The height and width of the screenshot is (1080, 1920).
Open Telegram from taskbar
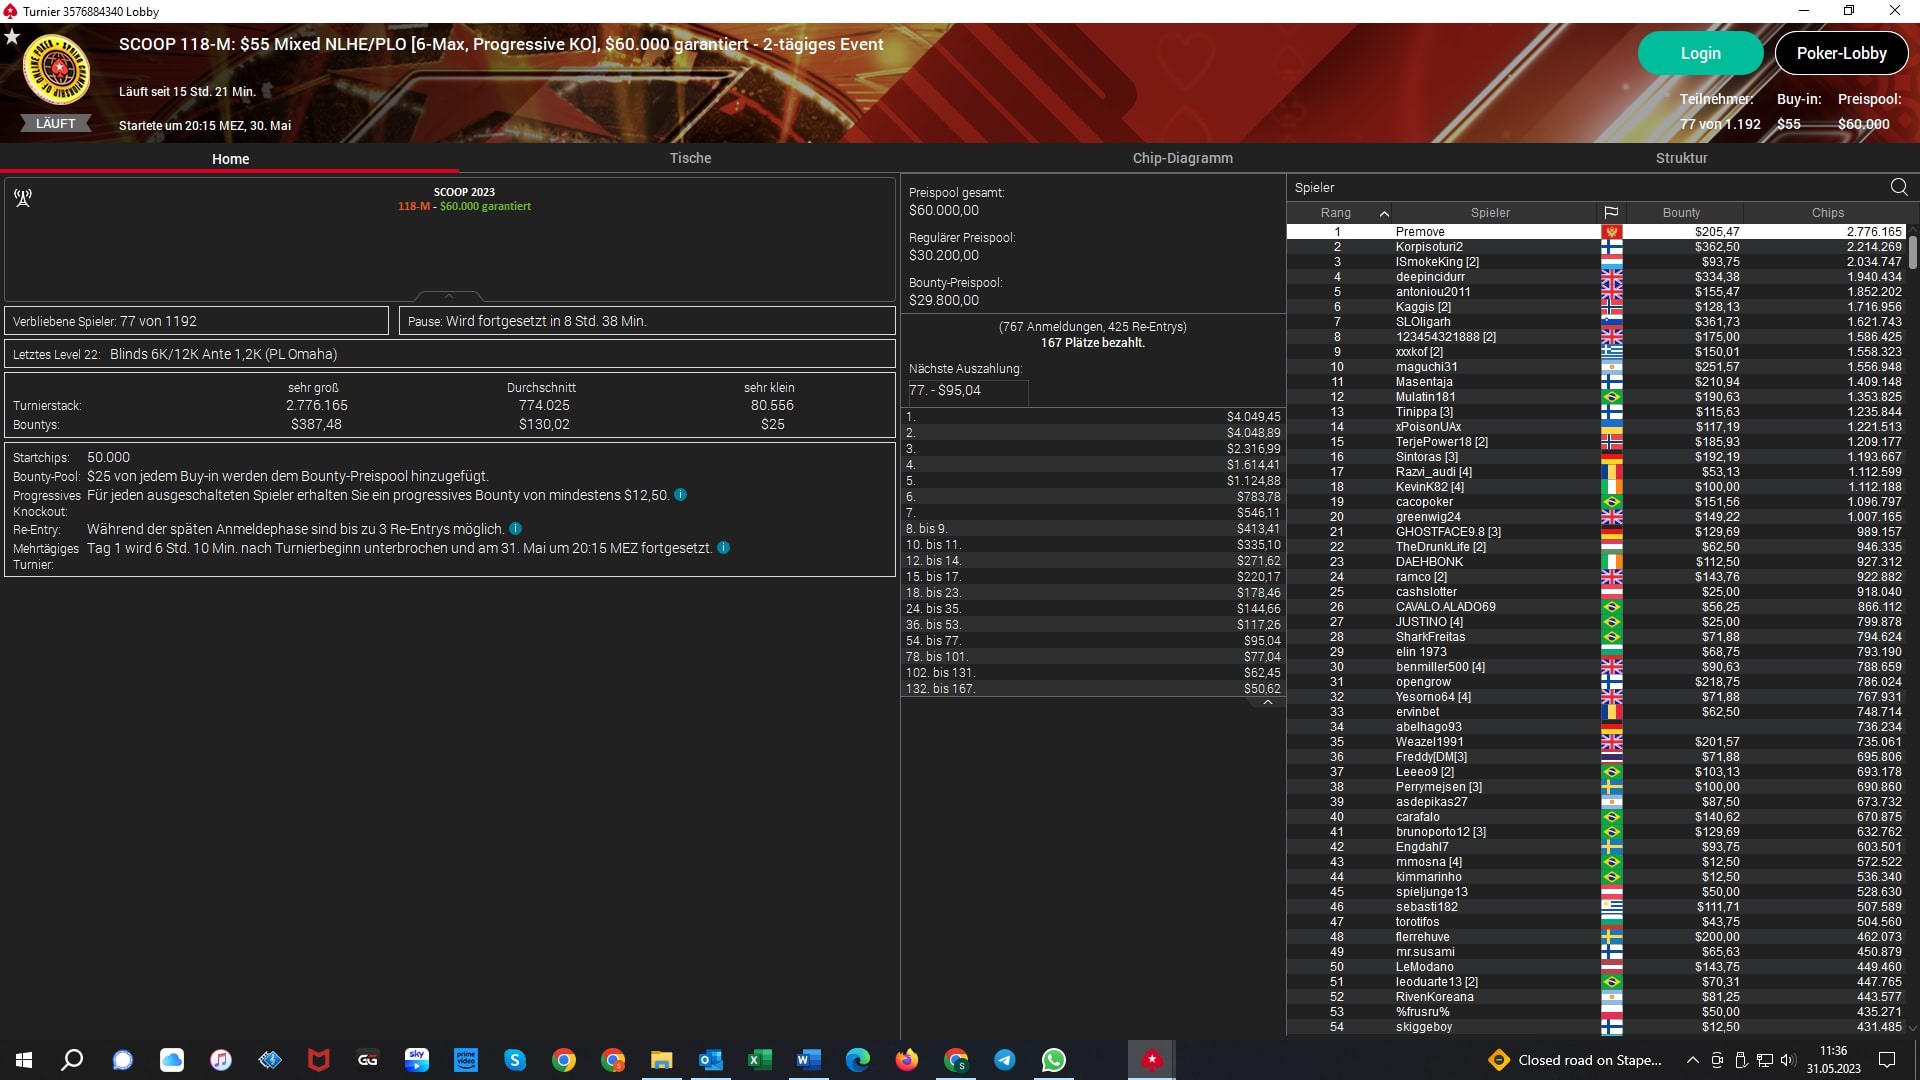[x=1004, y=1060]
